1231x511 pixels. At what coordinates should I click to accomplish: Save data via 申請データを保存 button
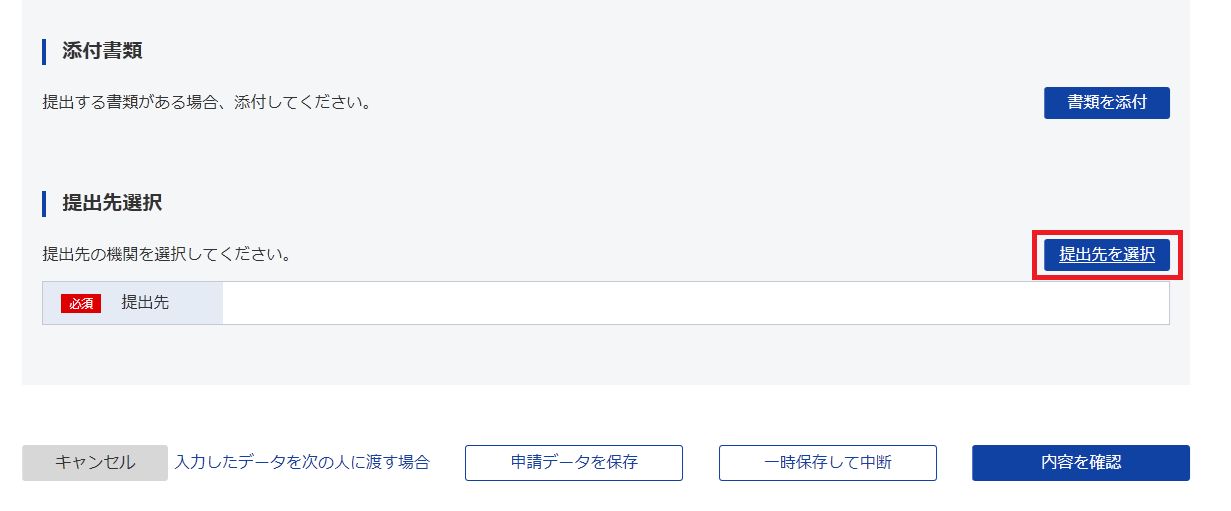574,463
